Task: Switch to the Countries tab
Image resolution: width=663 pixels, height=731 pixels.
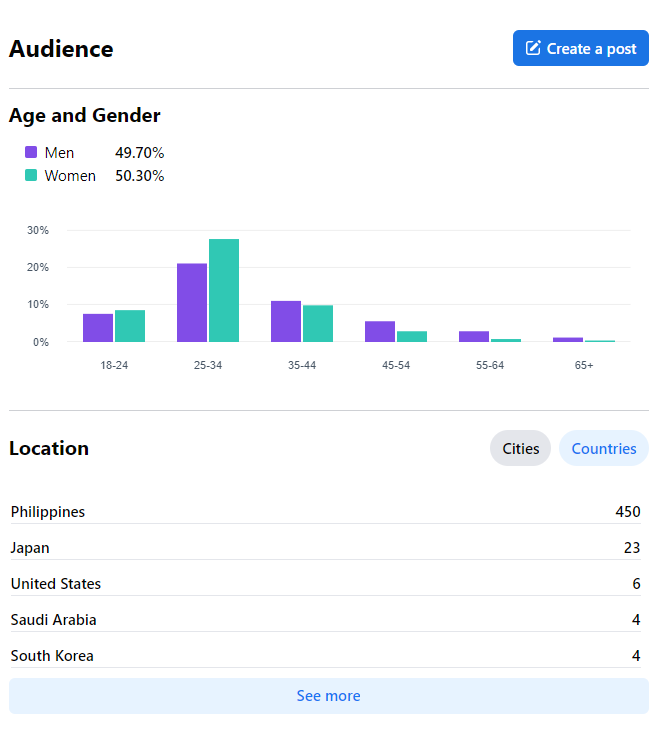Action: [603, 448]
